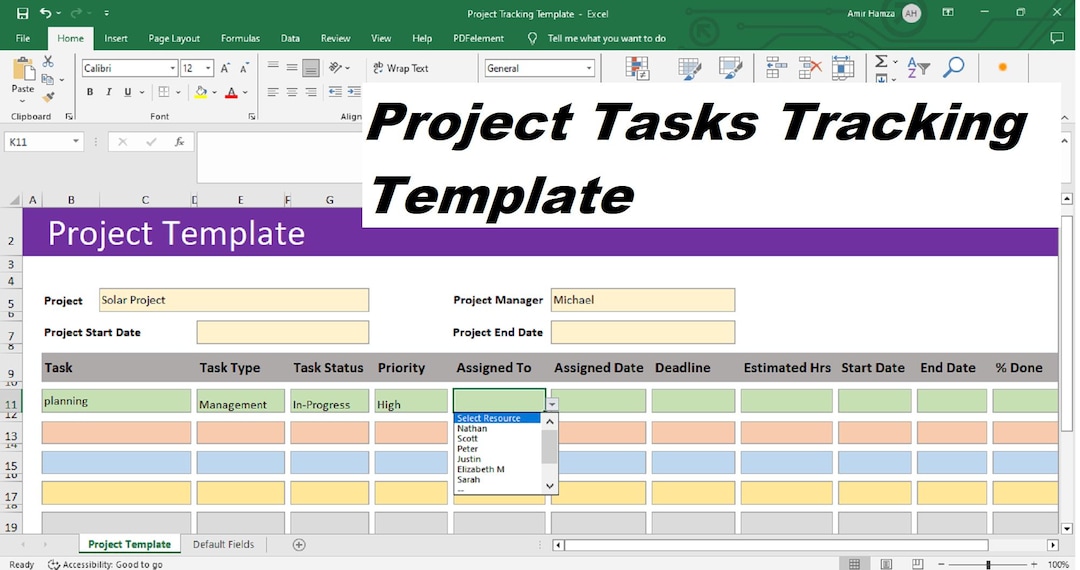Toggle Wrap Text
The image size is (1080, 570).
(x=400, y=68)
